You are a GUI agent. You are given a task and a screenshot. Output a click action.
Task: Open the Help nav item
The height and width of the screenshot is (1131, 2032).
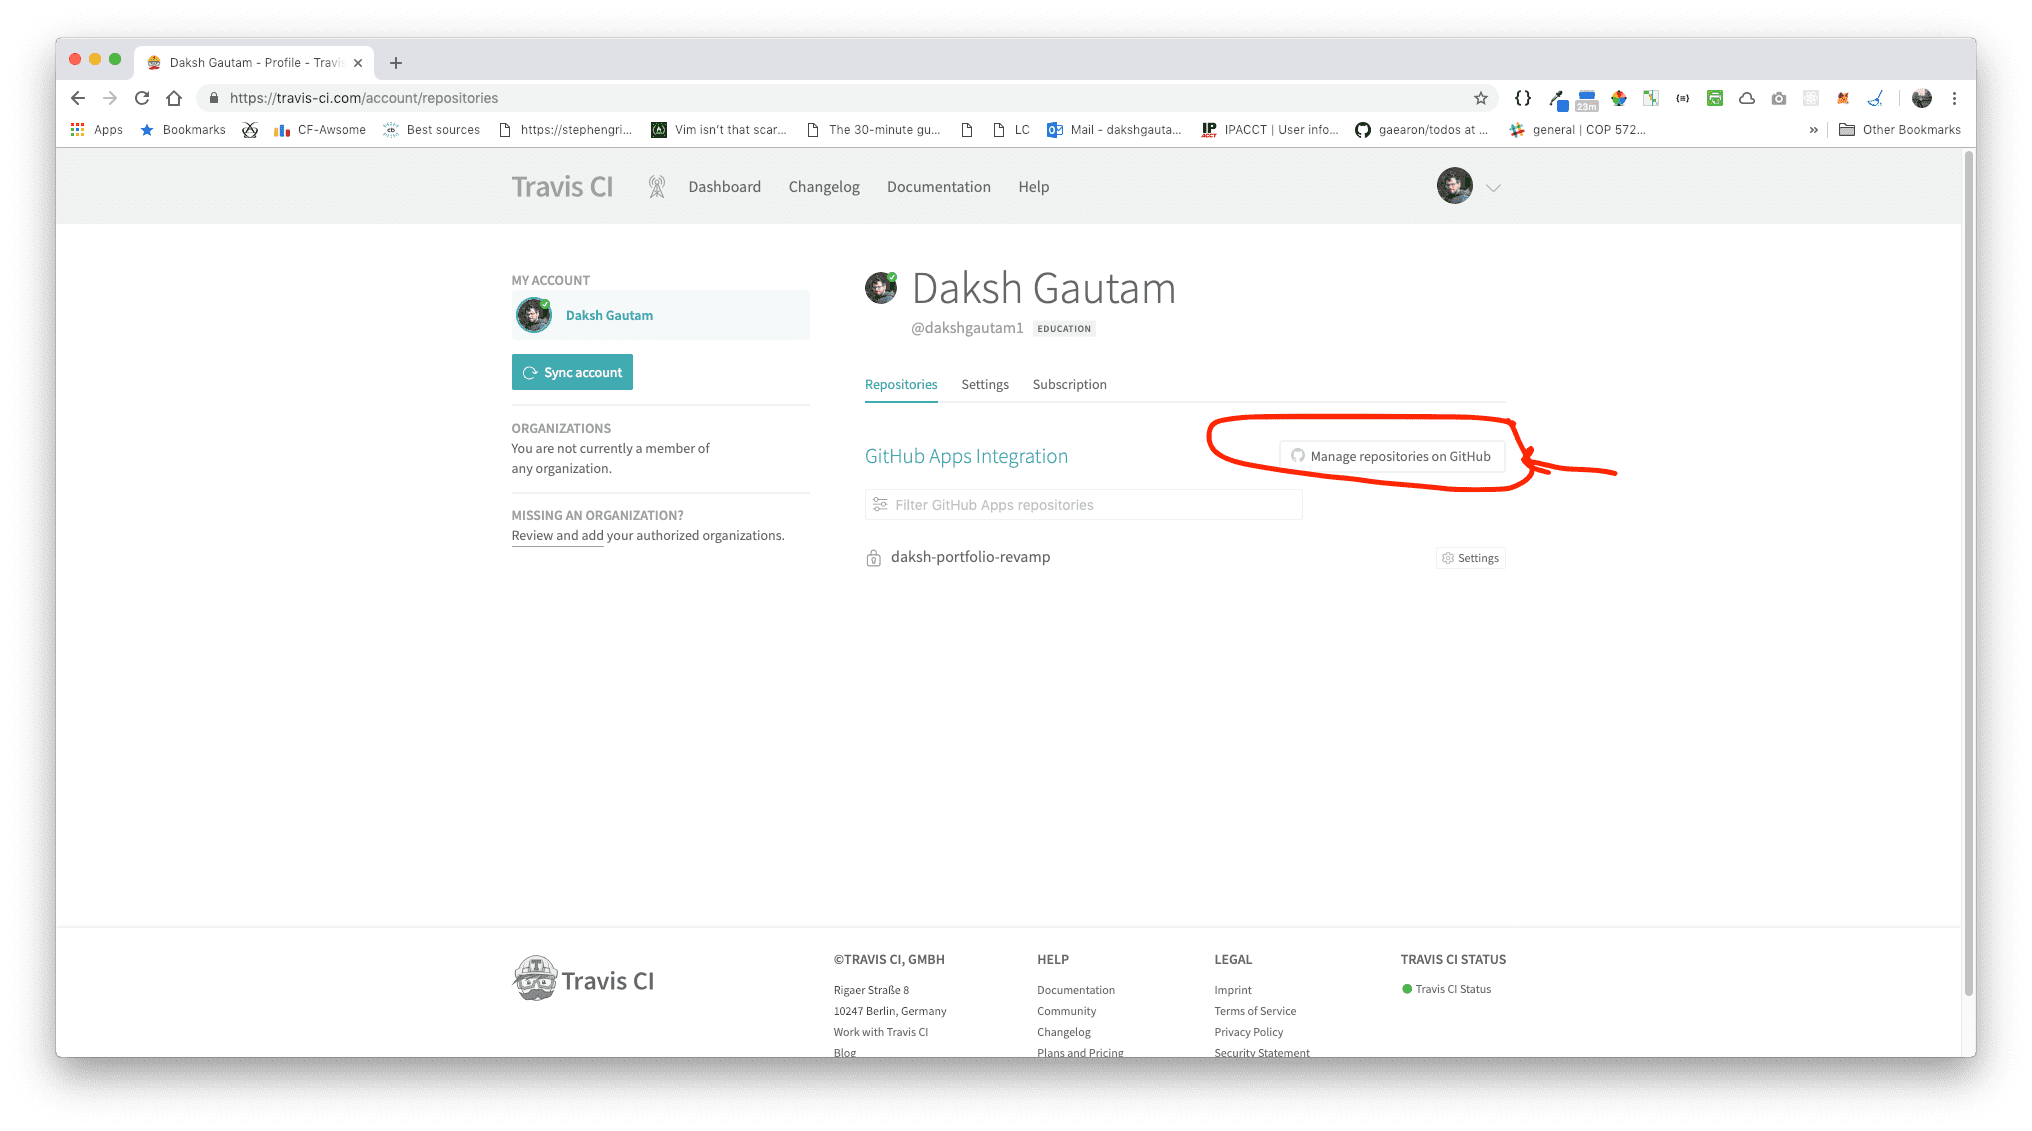coord(1034,187)
